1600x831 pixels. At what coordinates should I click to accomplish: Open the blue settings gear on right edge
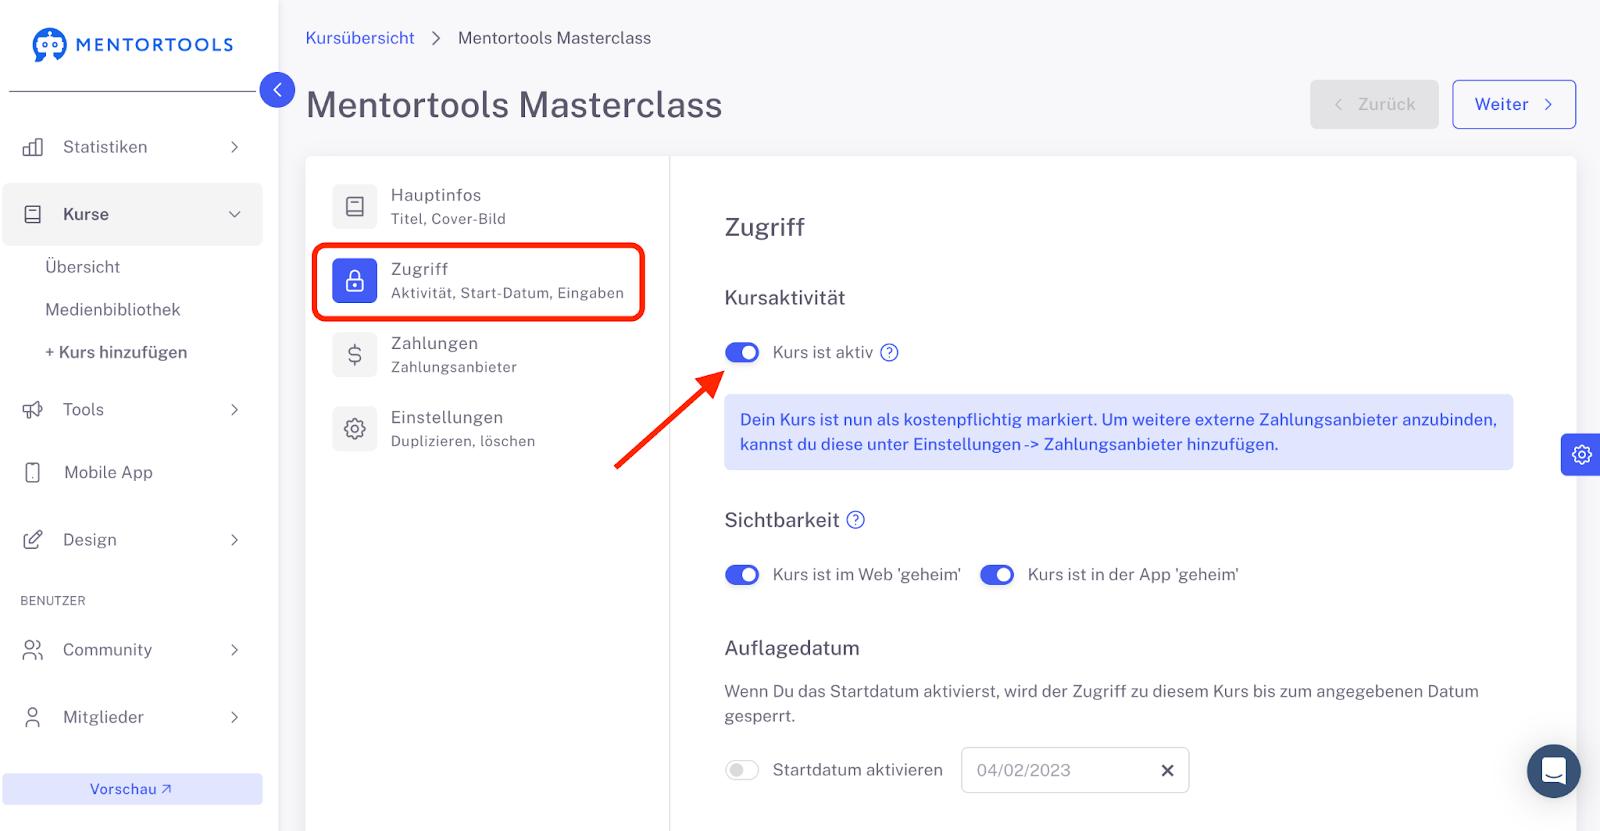click(x=1581, y=455)
